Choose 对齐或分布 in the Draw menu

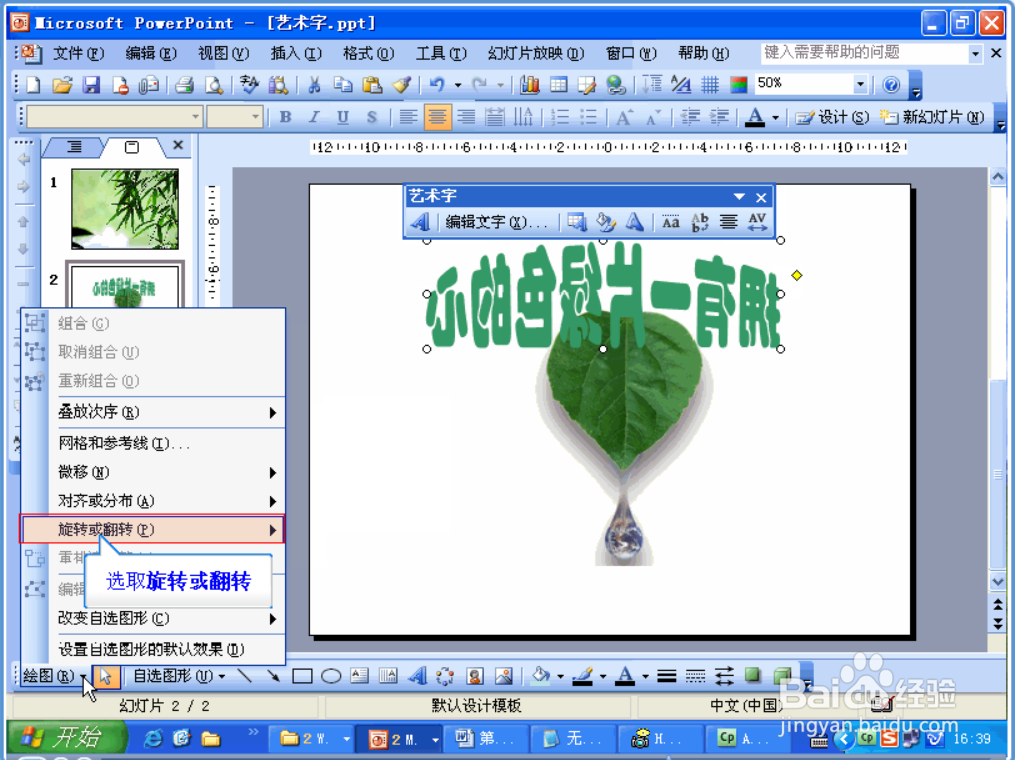click(x=153, y=500)
